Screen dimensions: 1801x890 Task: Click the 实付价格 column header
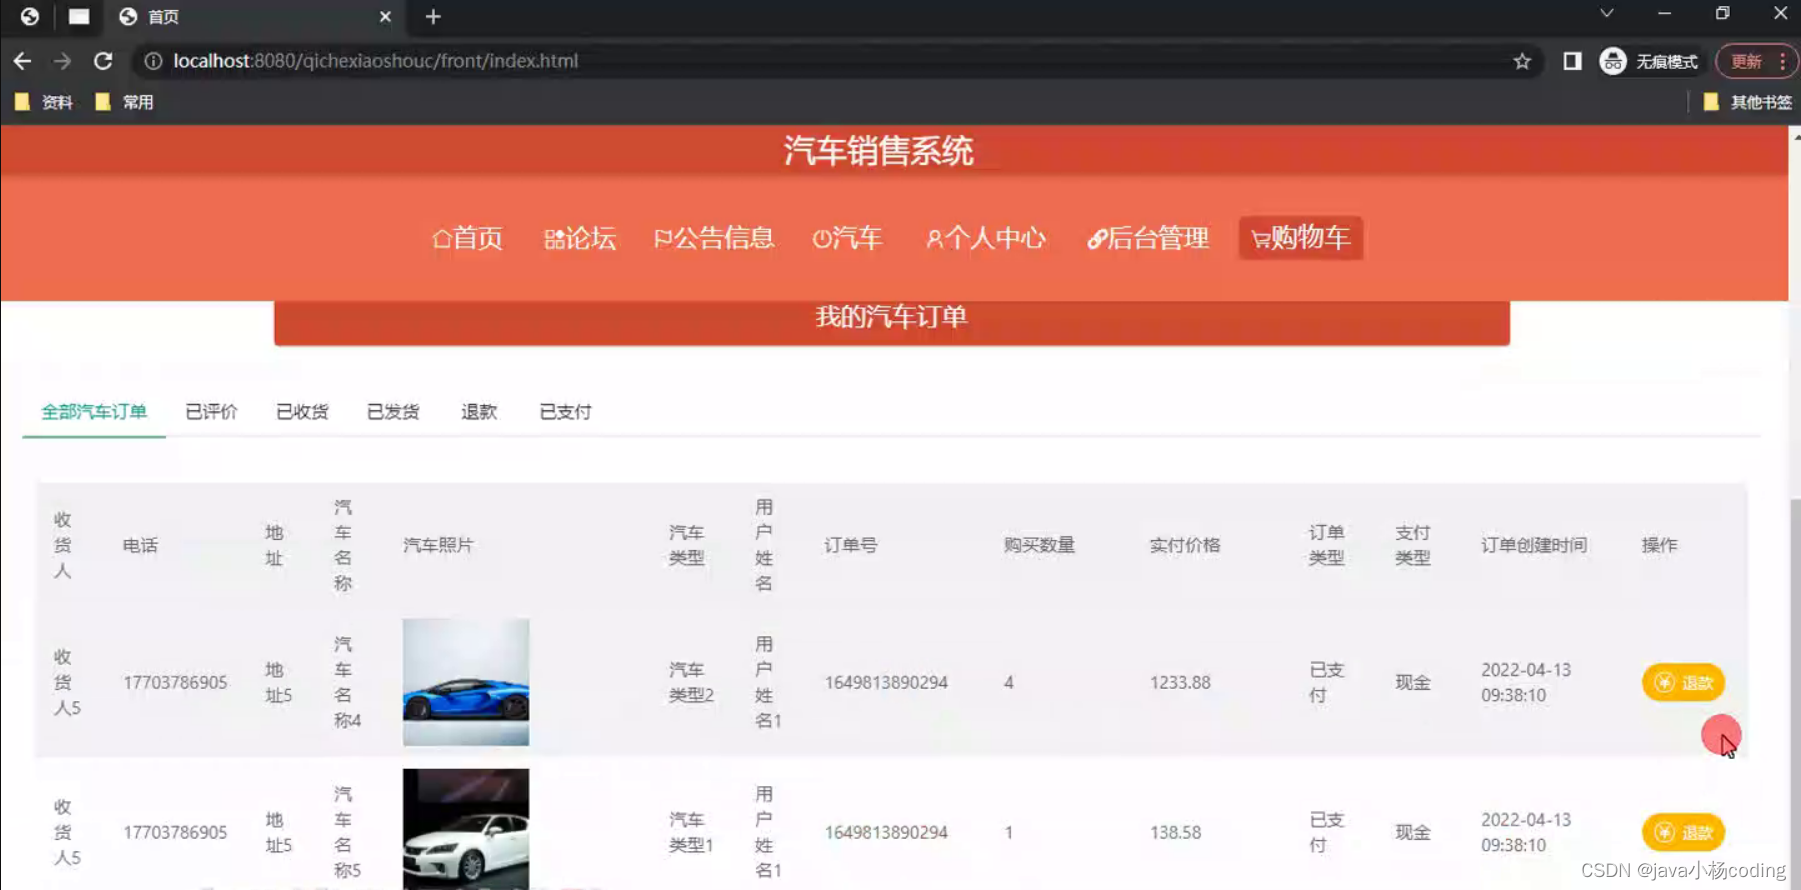(1185, 545)
